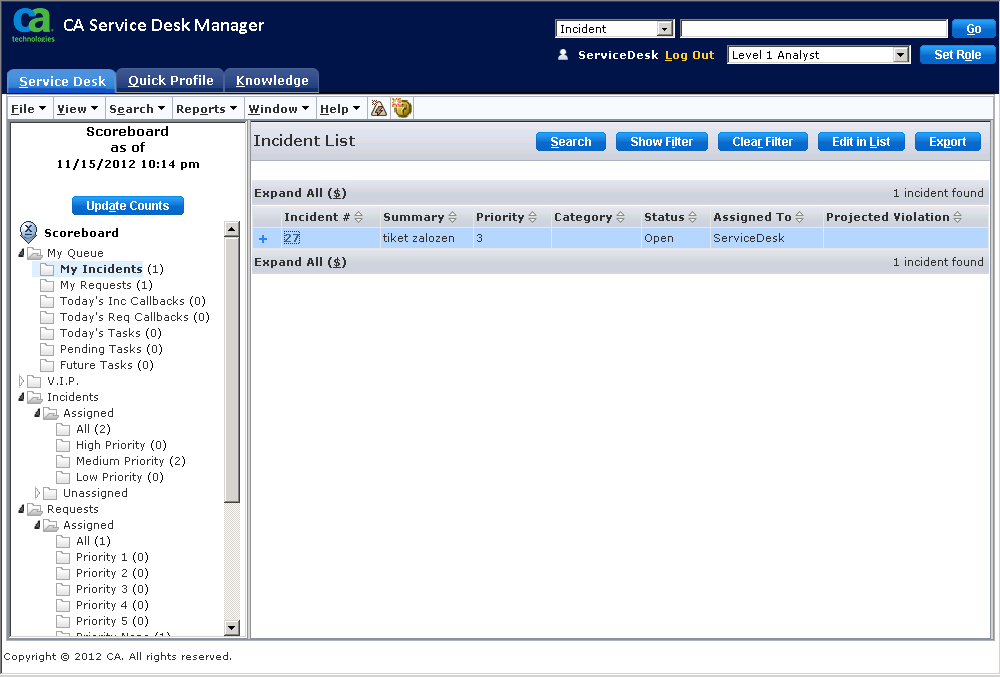This screenshot has width=1000, height=677.
Task: Click the Priority 1 folder icon
Action: pyautogui.click(x=63, y=557)
